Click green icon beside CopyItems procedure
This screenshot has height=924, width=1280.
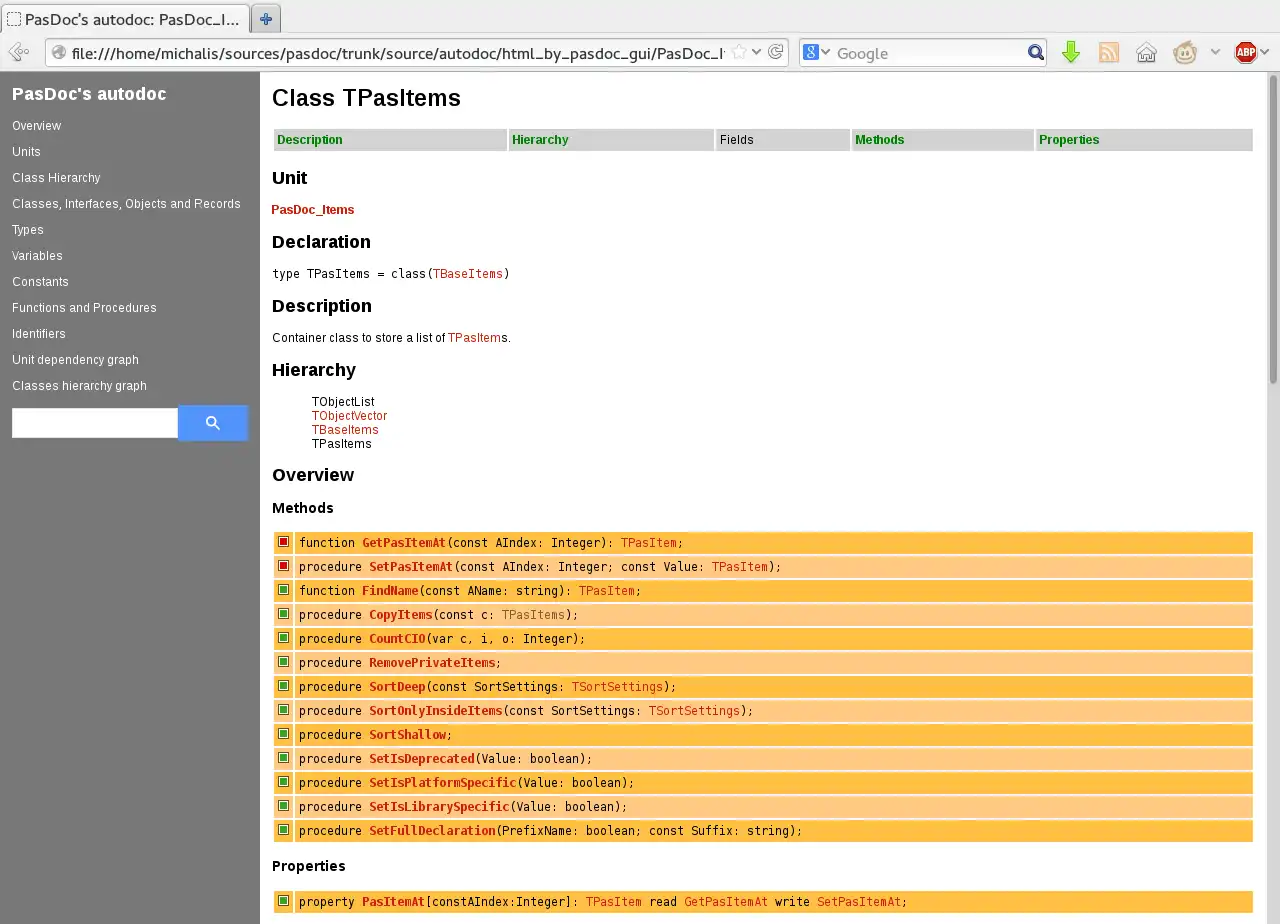pyautogui.click(x=284, y=614)
